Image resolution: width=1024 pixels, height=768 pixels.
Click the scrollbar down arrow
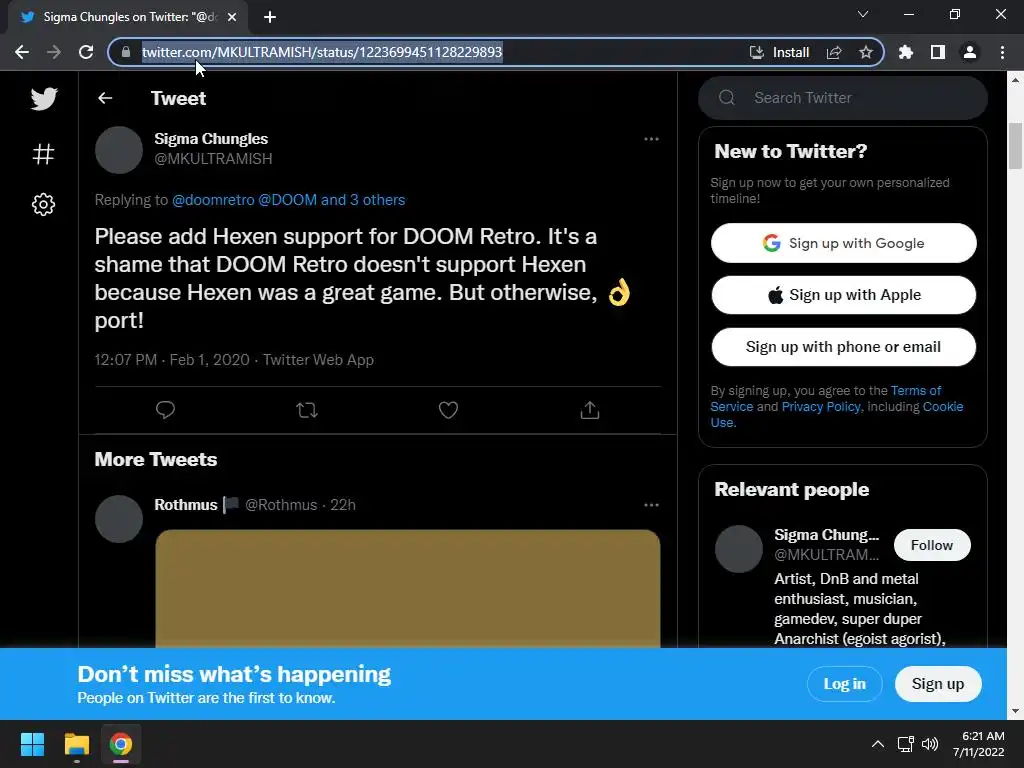coord(1015,711)
